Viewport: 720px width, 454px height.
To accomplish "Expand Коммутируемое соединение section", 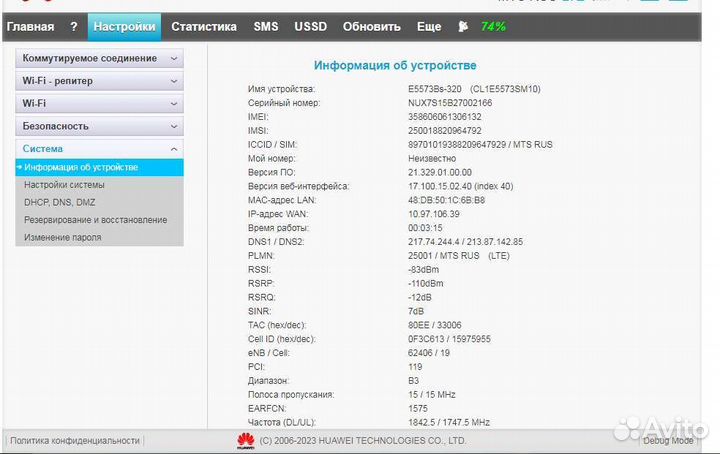I will [99, 58].
